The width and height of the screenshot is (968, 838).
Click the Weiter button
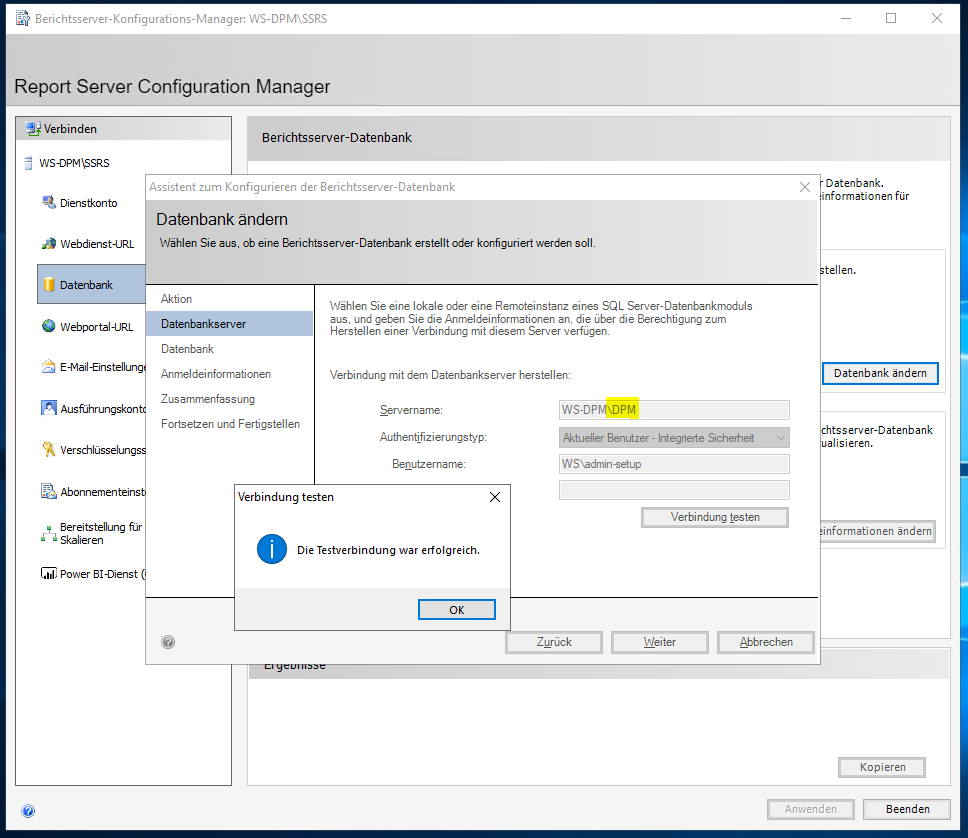coord(659,642)
